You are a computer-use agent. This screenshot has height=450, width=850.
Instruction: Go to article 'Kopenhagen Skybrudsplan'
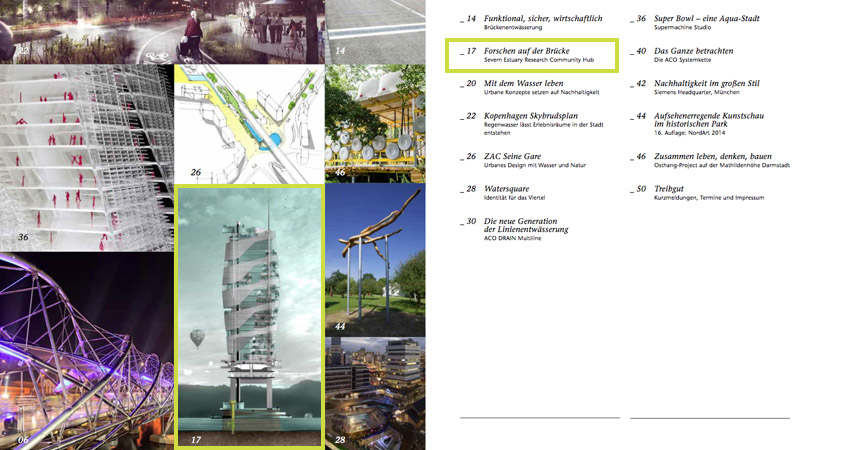pyautogui.click(x=531, y=116)
